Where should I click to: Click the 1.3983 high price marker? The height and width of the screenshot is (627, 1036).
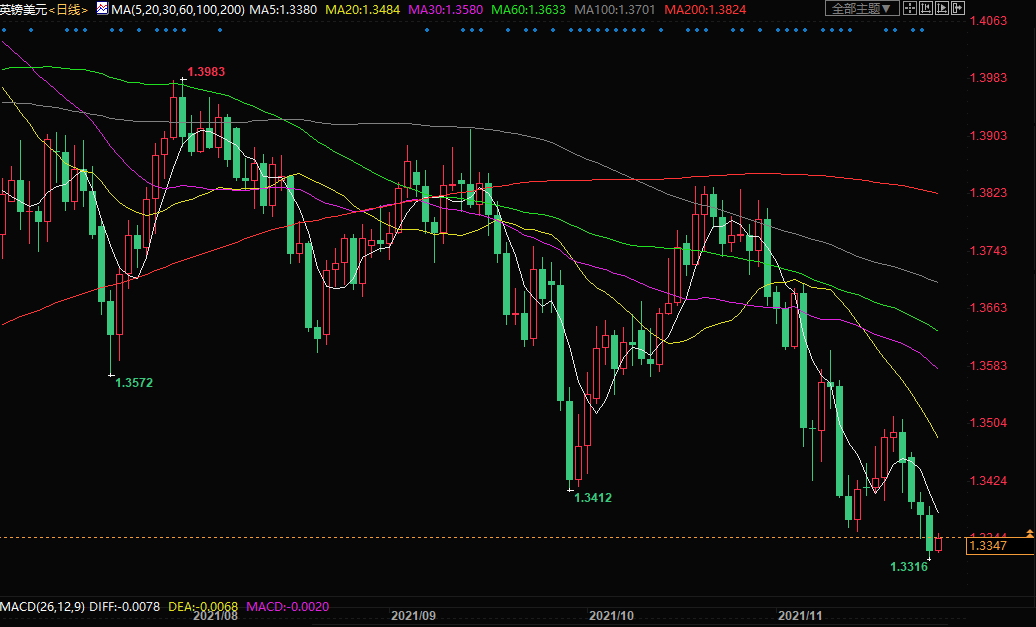206,72
